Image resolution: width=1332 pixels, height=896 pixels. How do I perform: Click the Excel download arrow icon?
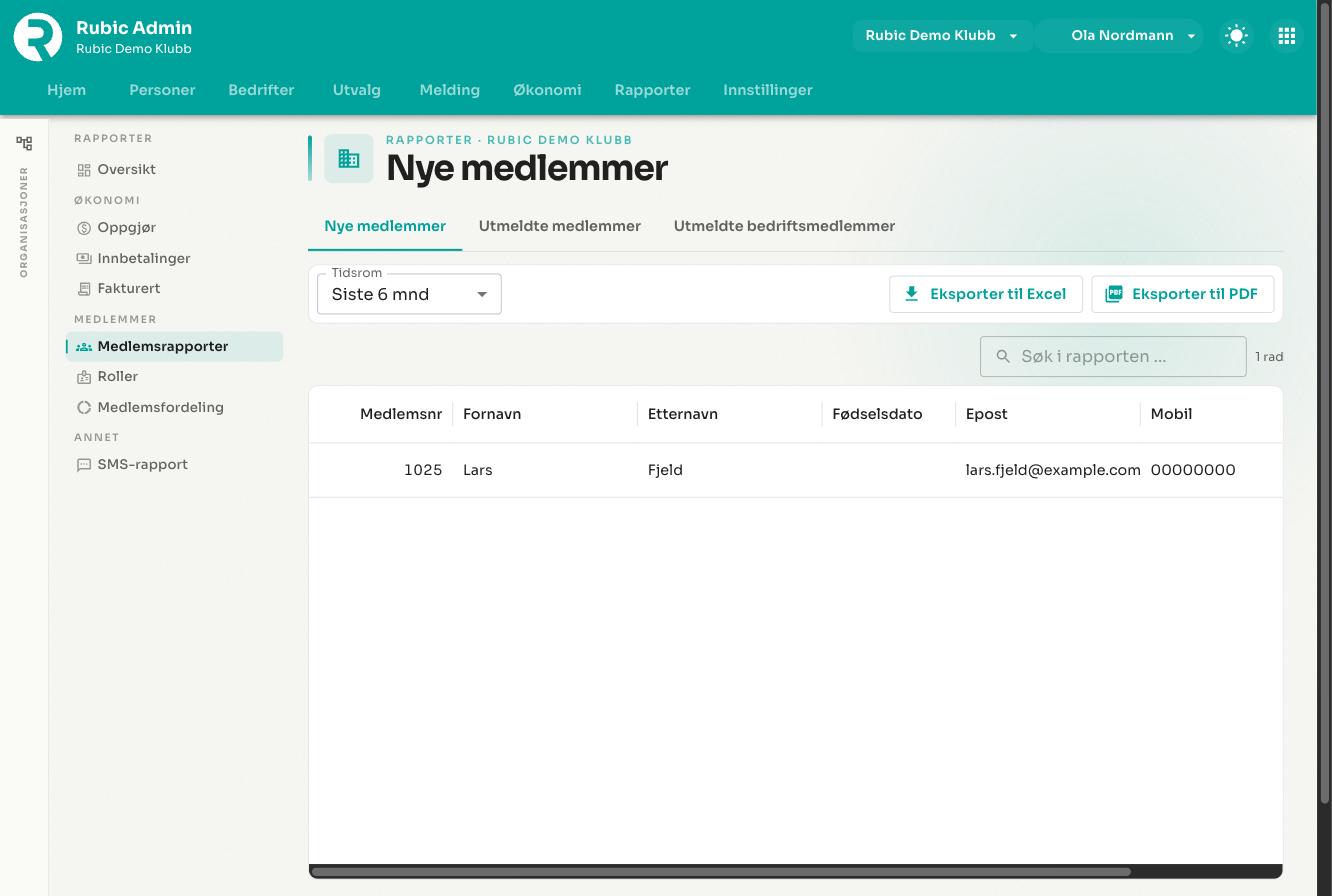coord(911,294)
